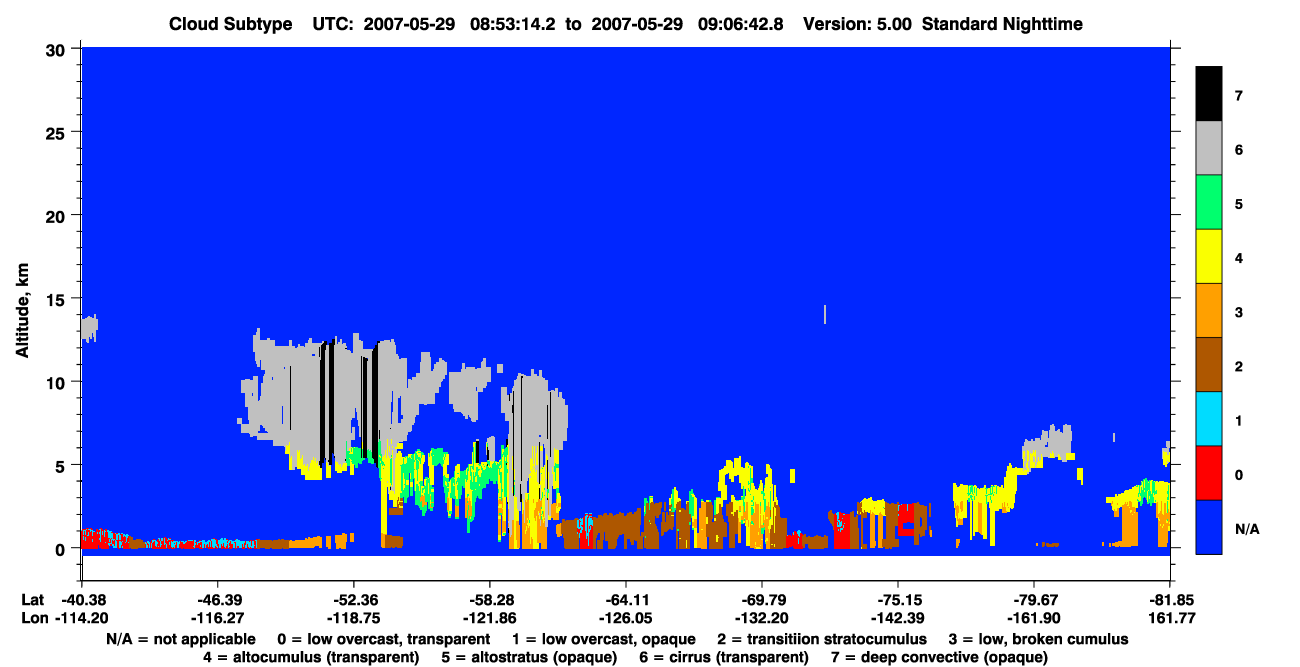This screenshot has width=1300, height=667.
Task: Click the latitude value -69.79
Action: pos(761,600)
